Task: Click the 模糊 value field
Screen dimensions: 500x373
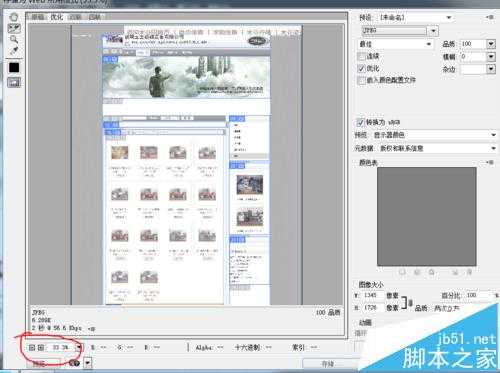Action: point(473,57)
